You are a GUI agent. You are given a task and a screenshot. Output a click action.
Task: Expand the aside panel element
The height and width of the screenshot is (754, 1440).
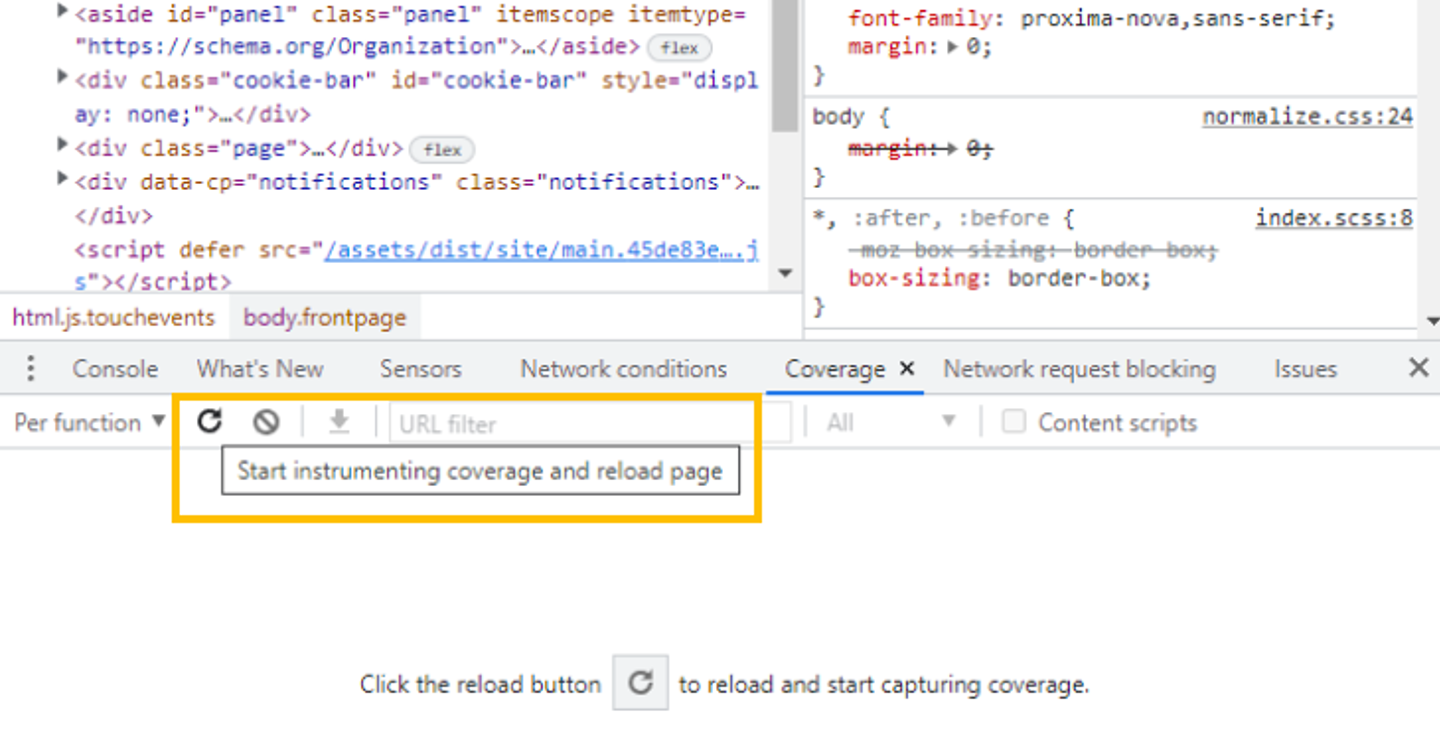tap(61, 13)
